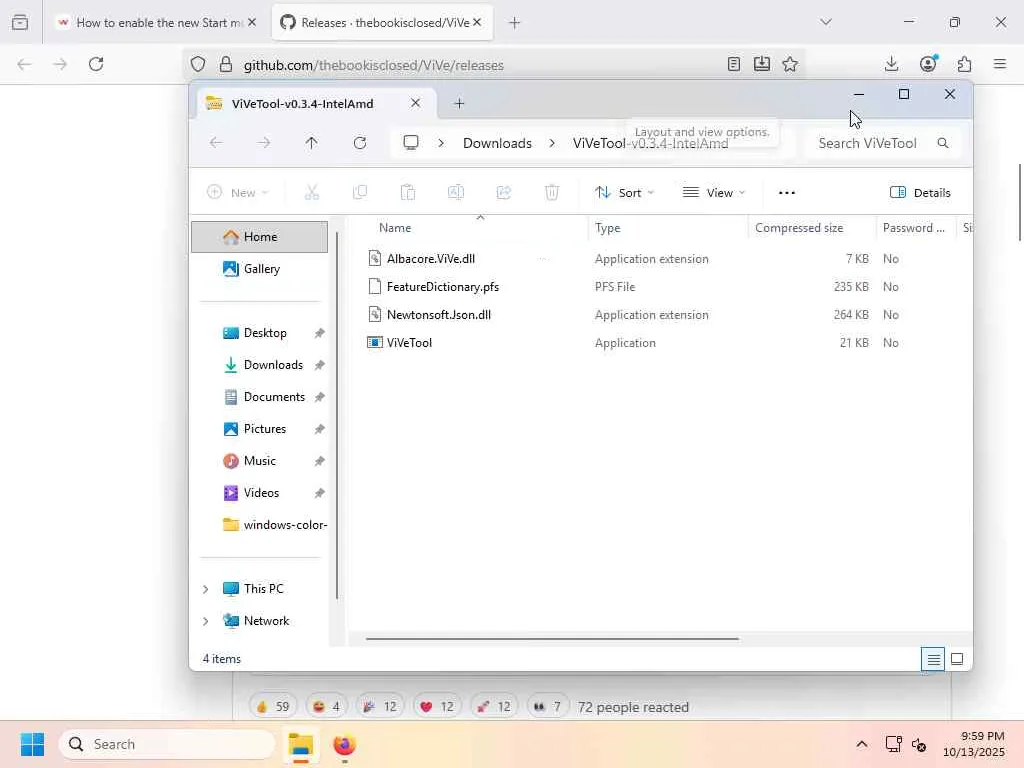Click the horizontal scrollbar in file list
This screenshot has width=1024, height=768.
pyautogui.click(x=552, y=639)
